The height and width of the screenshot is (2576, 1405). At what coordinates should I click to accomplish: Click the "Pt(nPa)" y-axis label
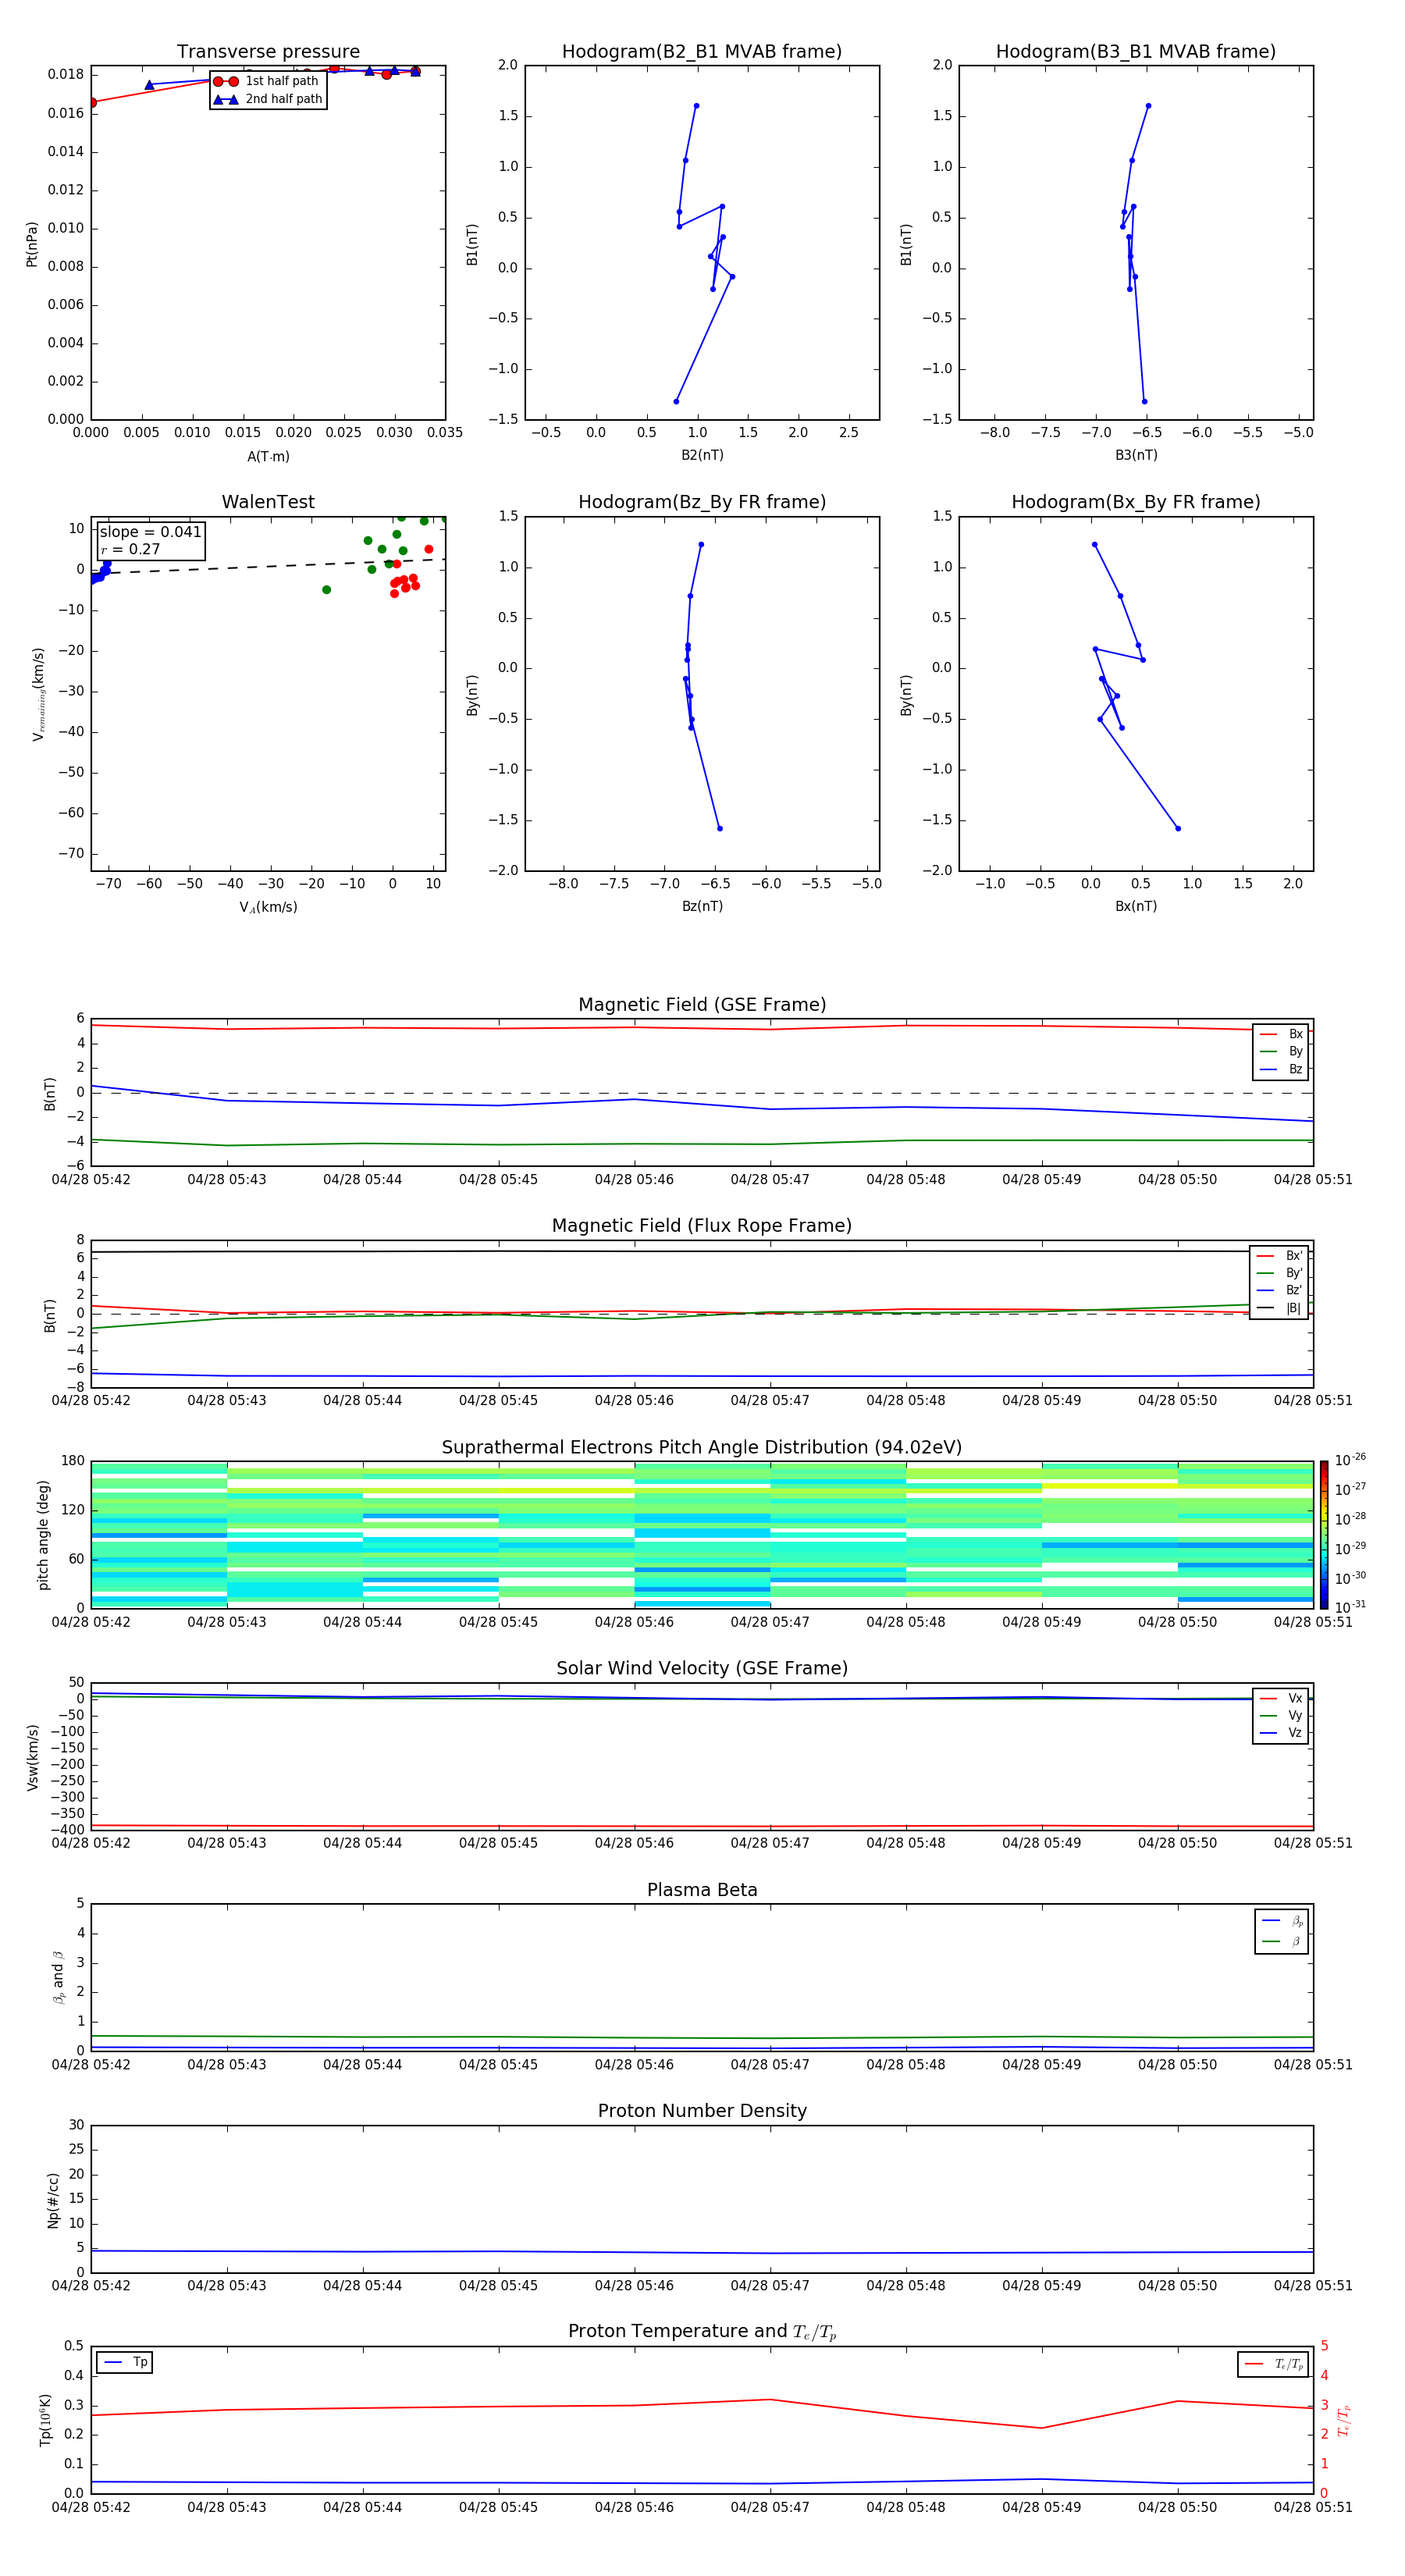[x=32, y=244]
